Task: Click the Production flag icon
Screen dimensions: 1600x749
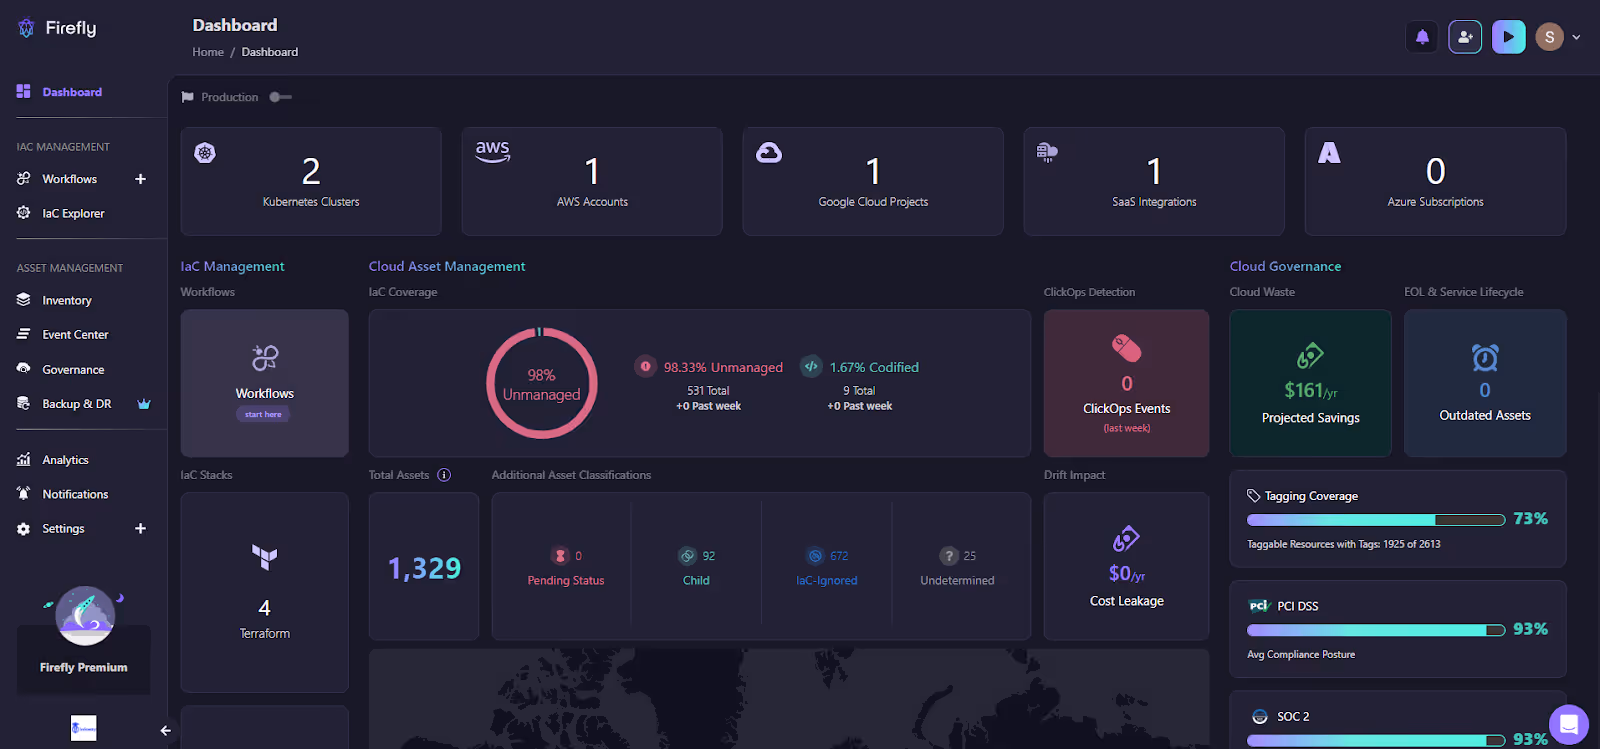Action: pos(187,97)
